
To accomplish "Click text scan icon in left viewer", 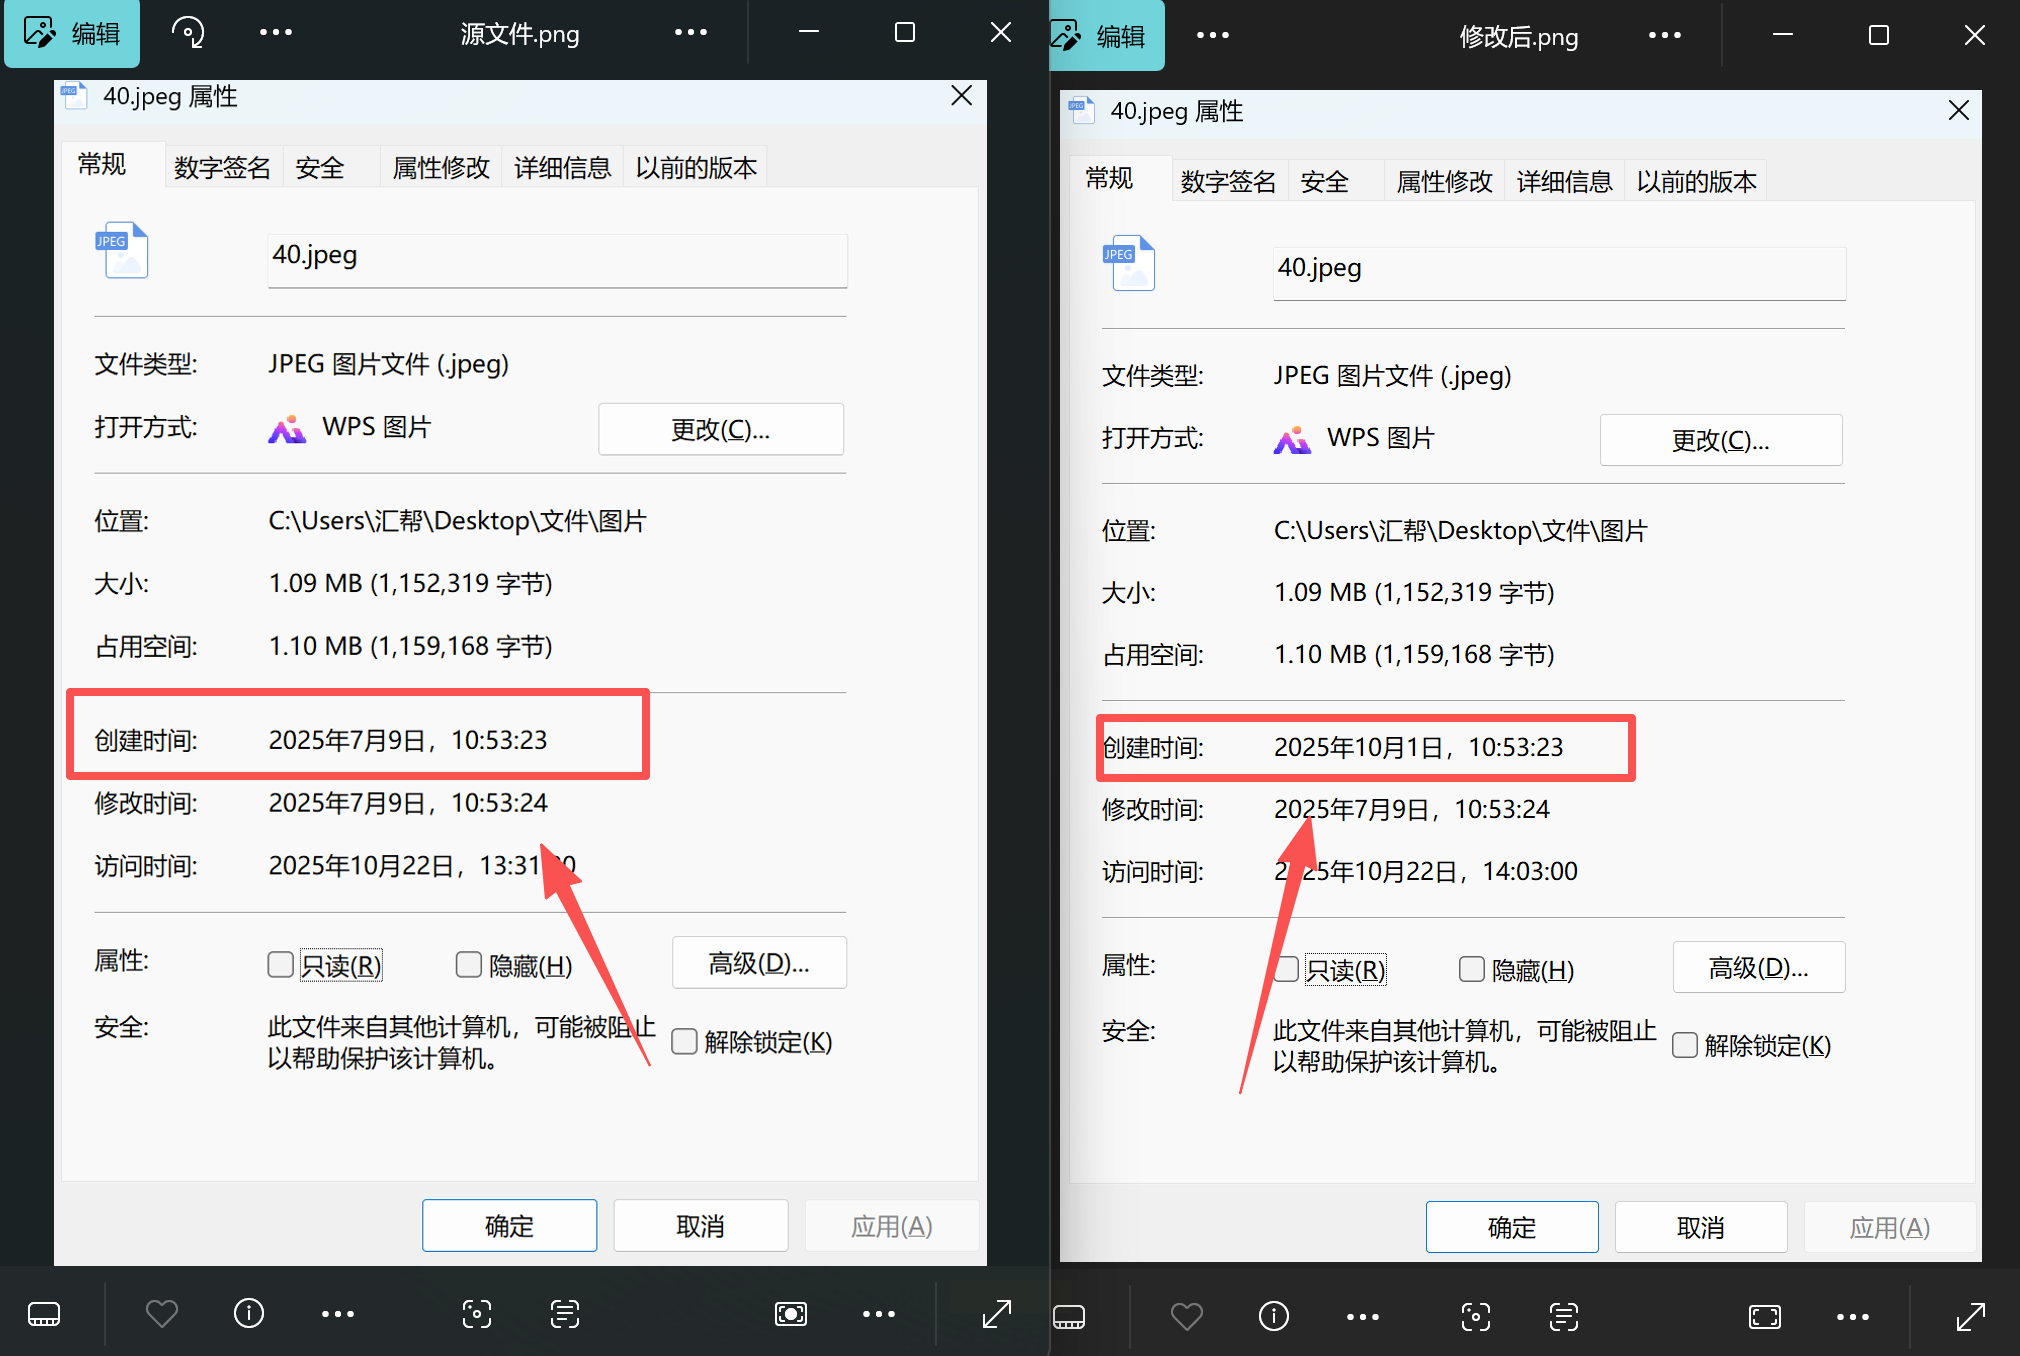I will click(565, 1313).
